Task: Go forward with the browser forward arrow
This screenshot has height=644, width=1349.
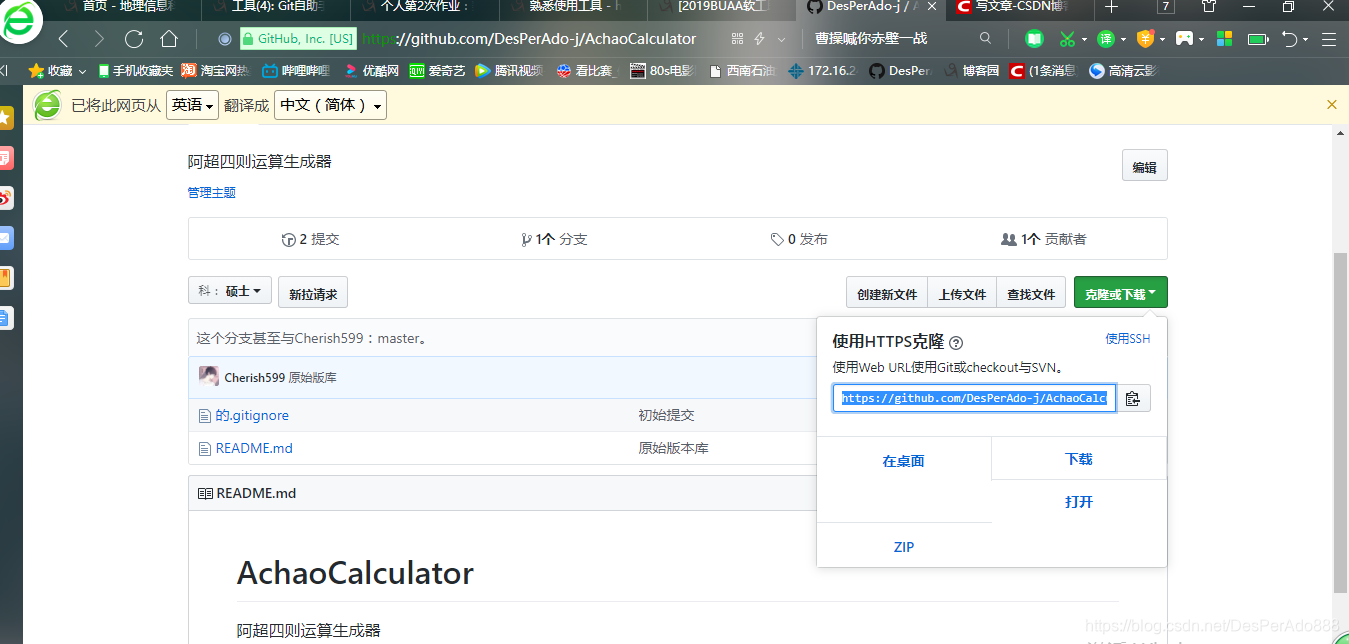Action: (98, 39)
